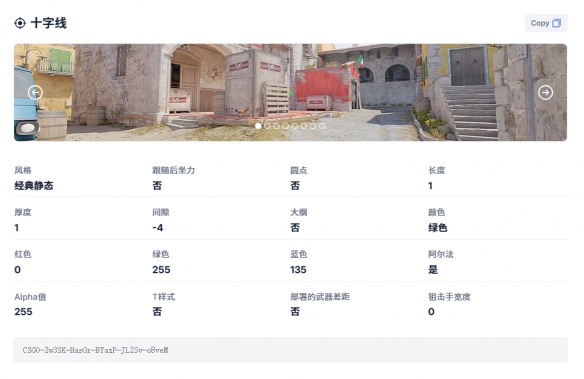Click the value 0 under 狙击手宽度
This screenshot has width=584, height=379.
tap(431, 312)
